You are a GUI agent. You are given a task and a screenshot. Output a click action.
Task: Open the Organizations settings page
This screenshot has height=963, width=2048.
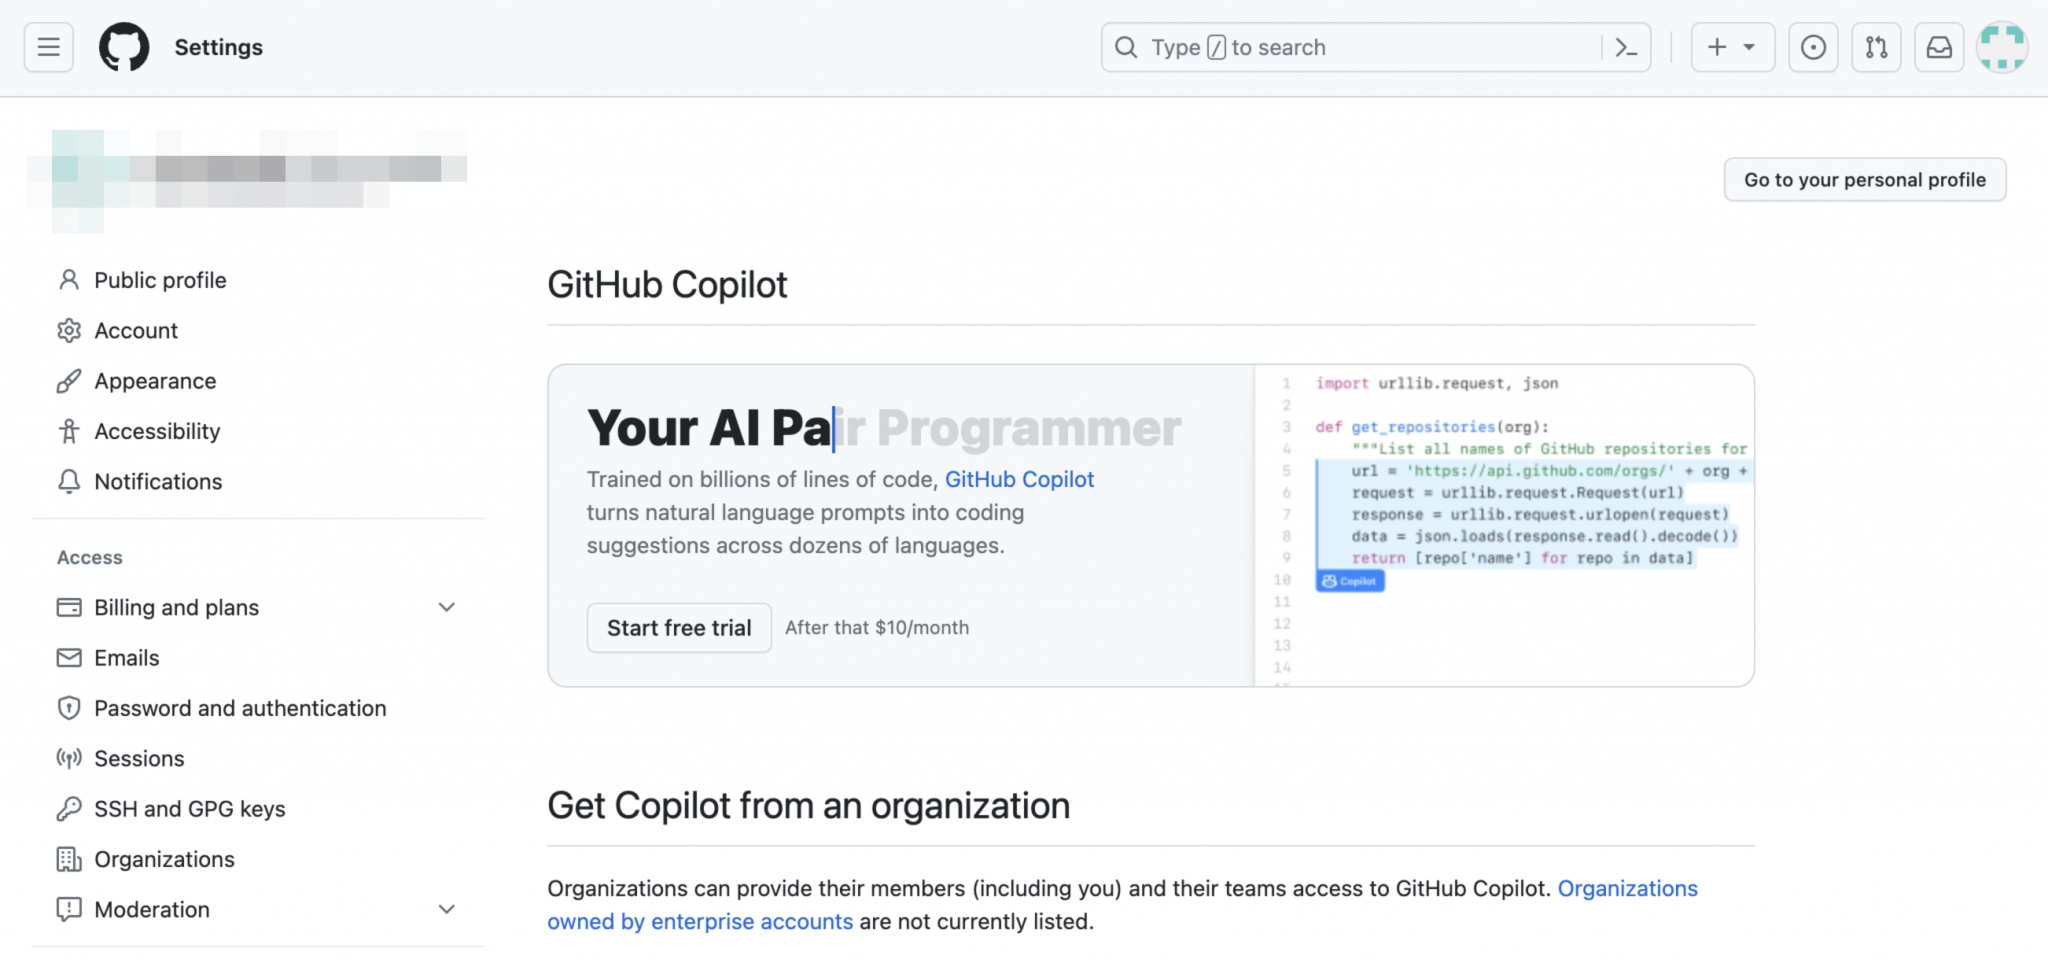(164, 858)
